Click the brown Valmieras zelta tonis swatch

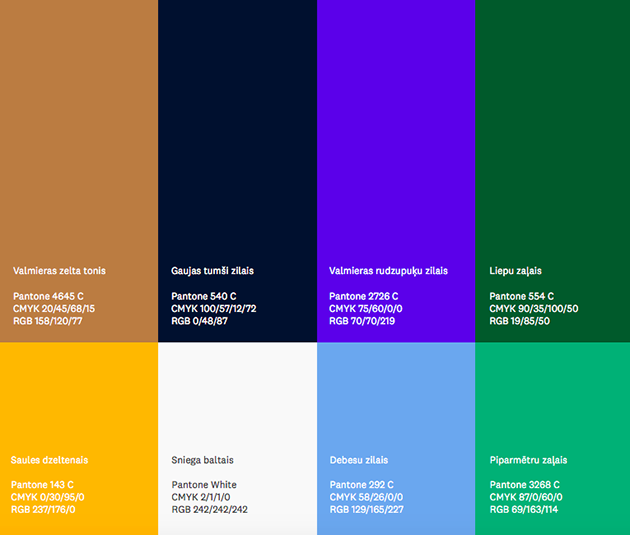coord(79,130)
